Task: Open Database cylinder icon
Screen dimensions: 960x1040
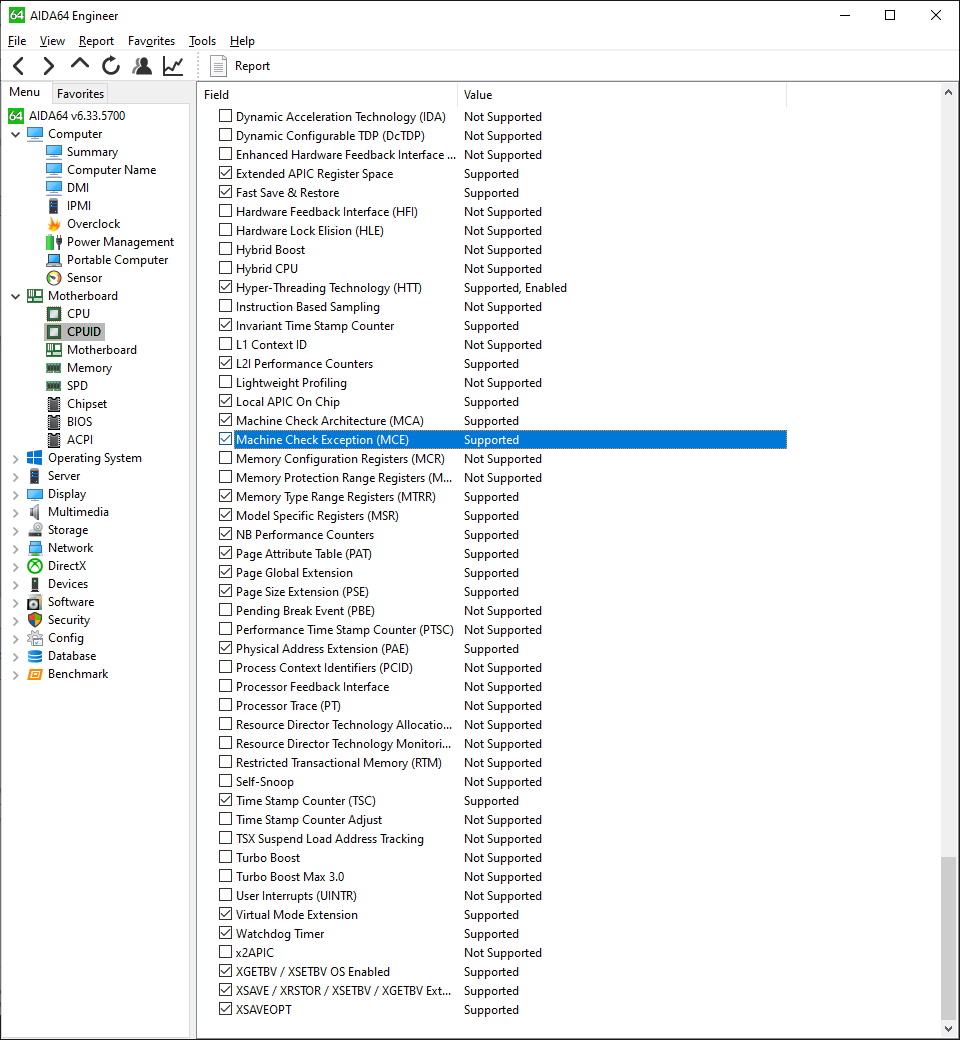Action: tap(34, 656)
